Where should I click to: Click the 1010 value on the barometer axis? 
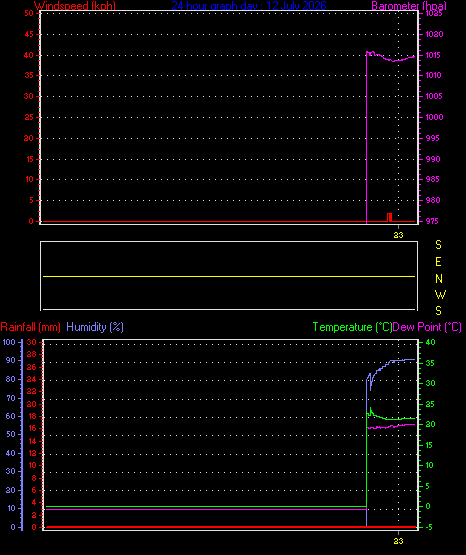(433, 75)
